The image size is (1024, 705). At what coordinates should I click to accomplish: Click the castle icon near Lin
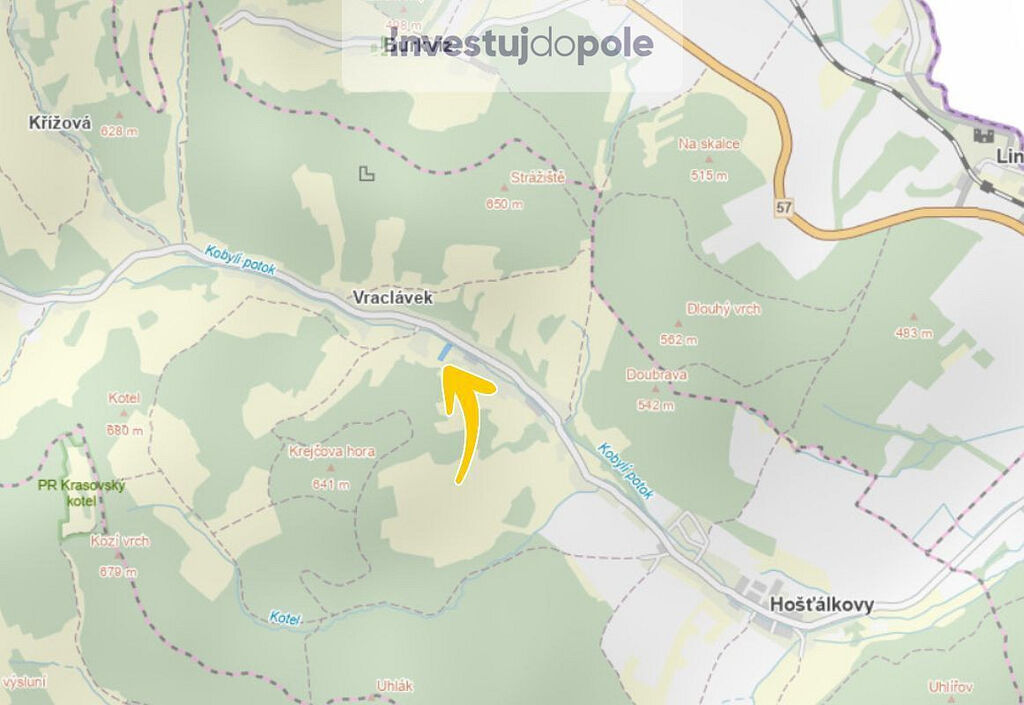pos(983,135)
